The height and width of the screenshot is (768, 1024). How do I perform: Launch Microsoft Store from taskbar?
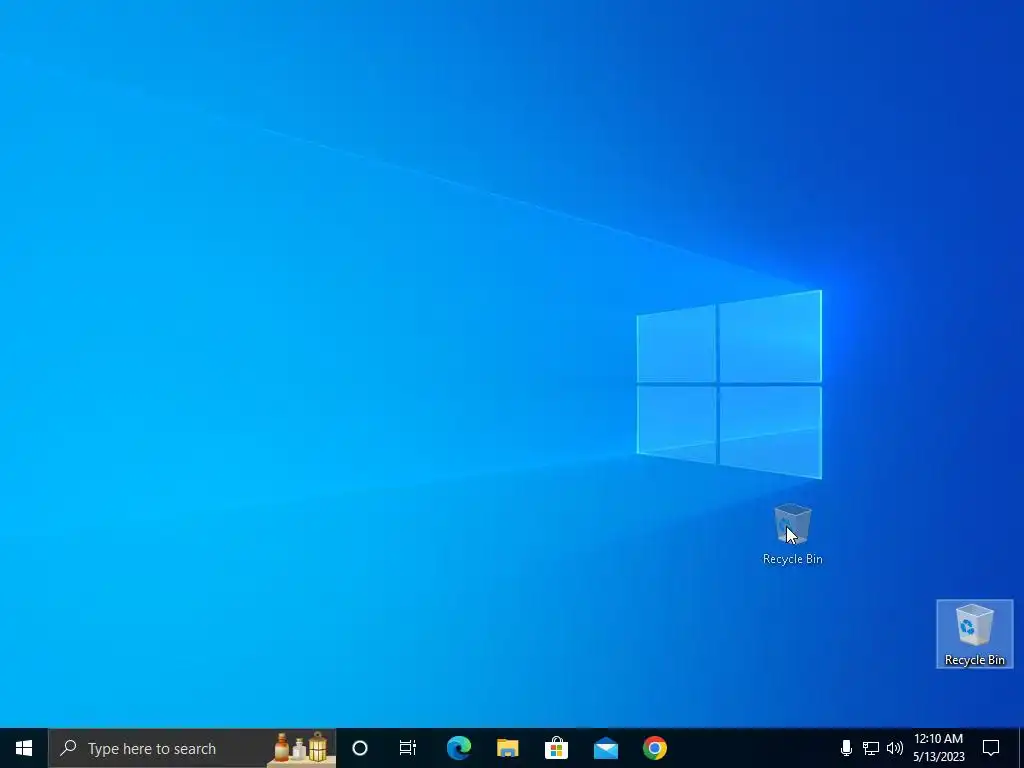(x=556, y=748)
